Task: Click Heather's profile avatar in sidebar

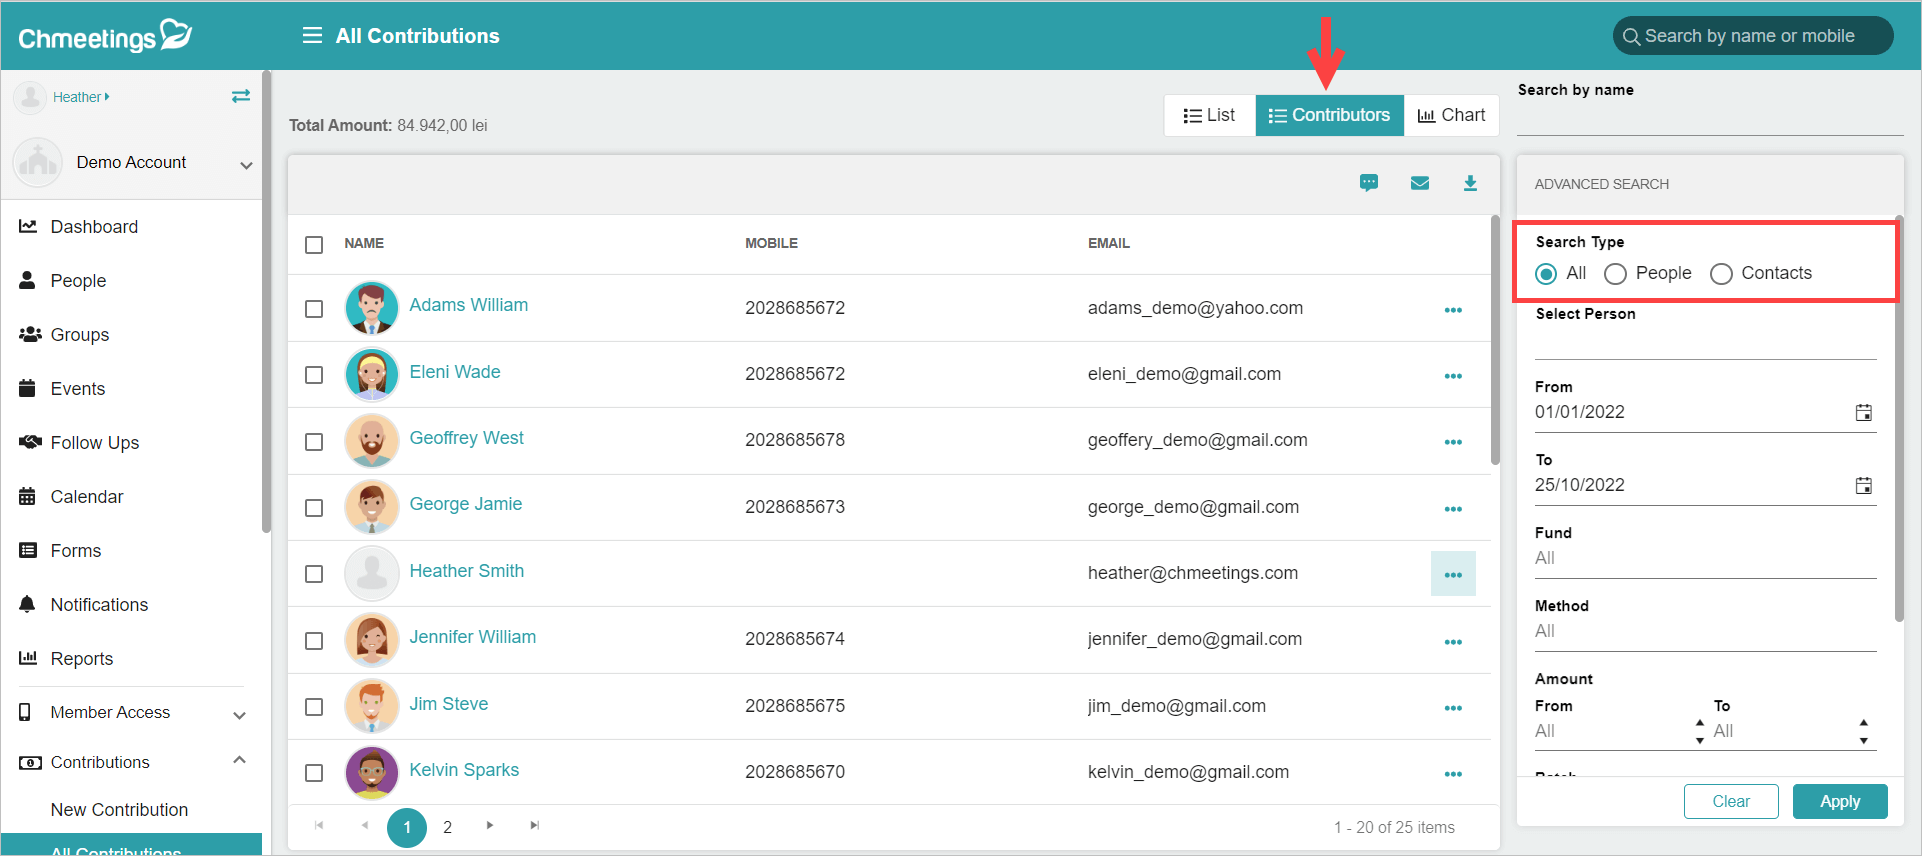Action: click(30, 97)
